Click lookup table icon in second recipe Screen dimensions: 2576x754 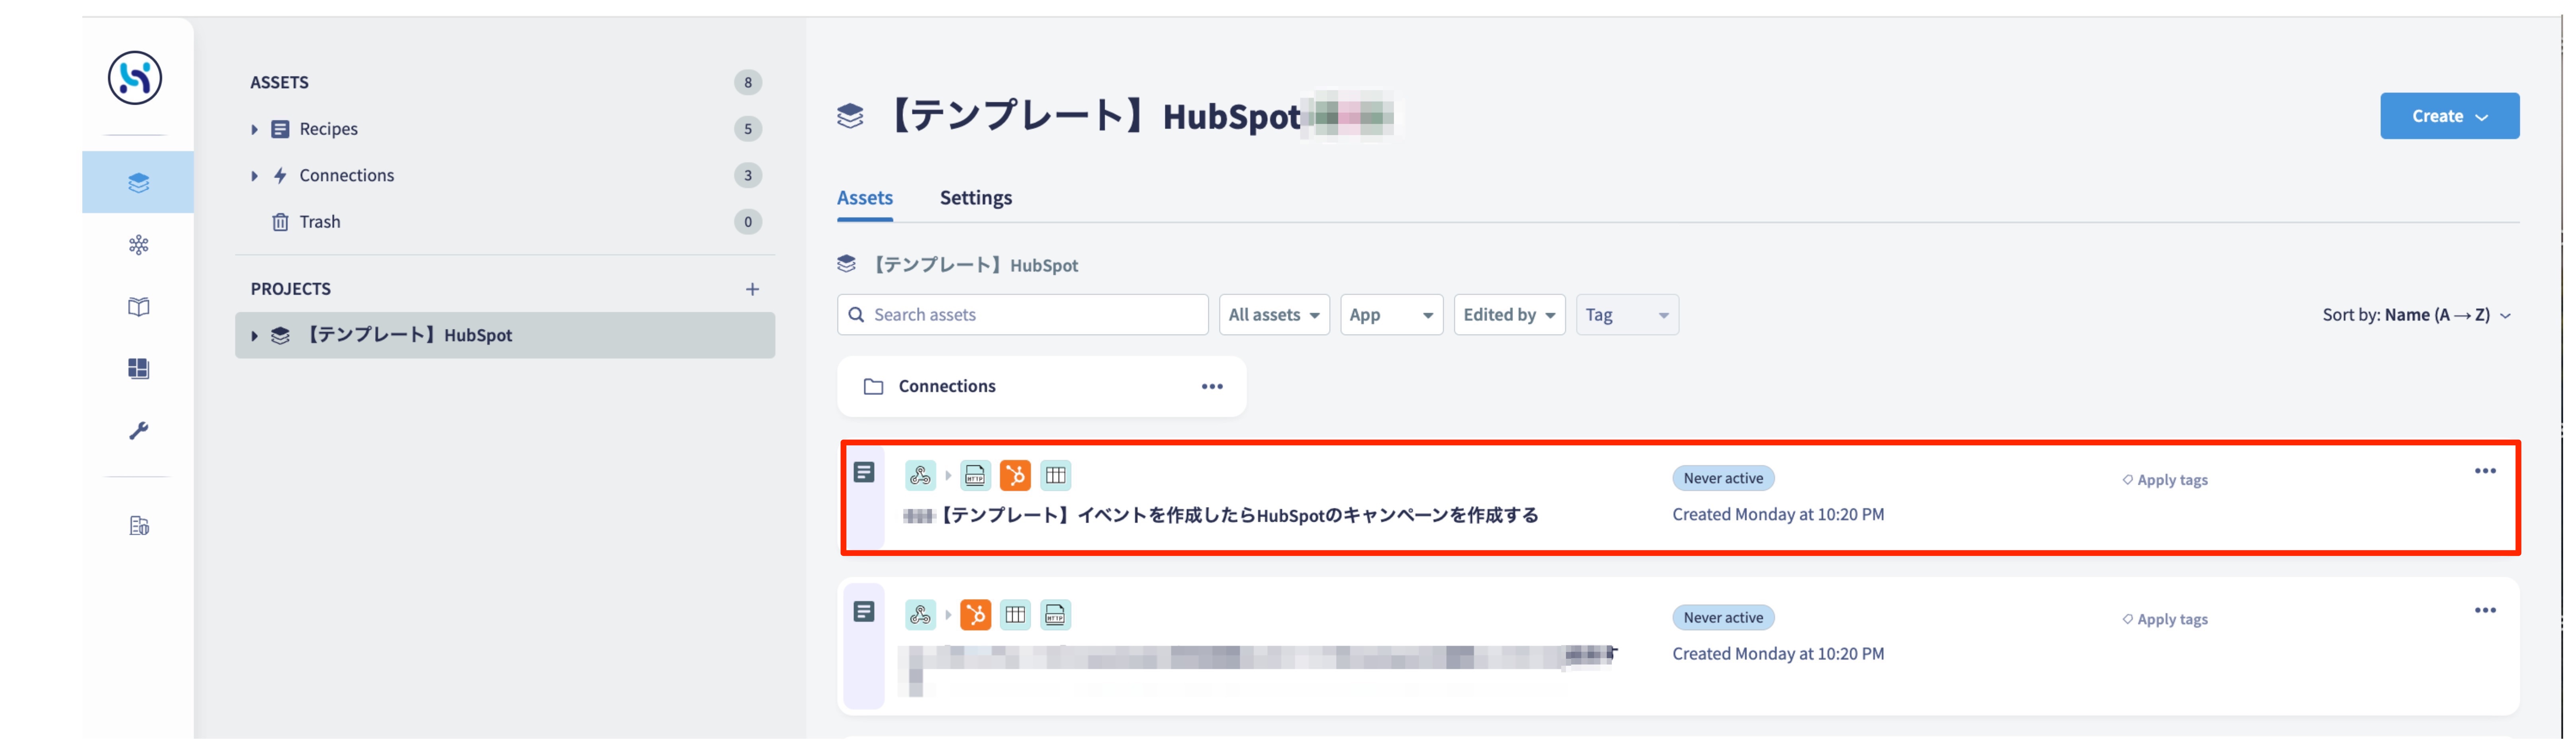1015,614
